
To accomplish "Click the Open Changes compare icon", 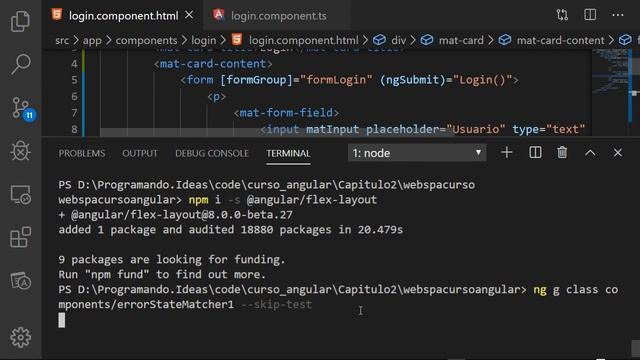I will point(562,15).
